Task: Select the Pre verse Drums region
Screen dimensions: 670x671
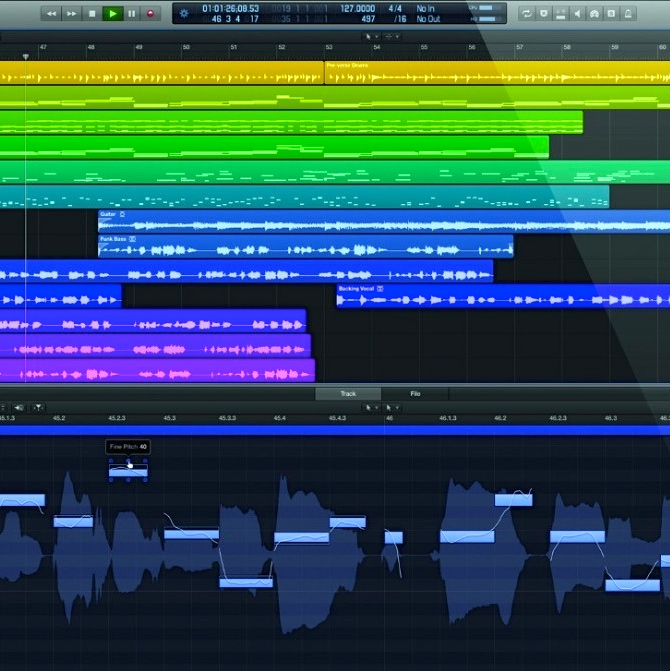Action: [497, 73]
